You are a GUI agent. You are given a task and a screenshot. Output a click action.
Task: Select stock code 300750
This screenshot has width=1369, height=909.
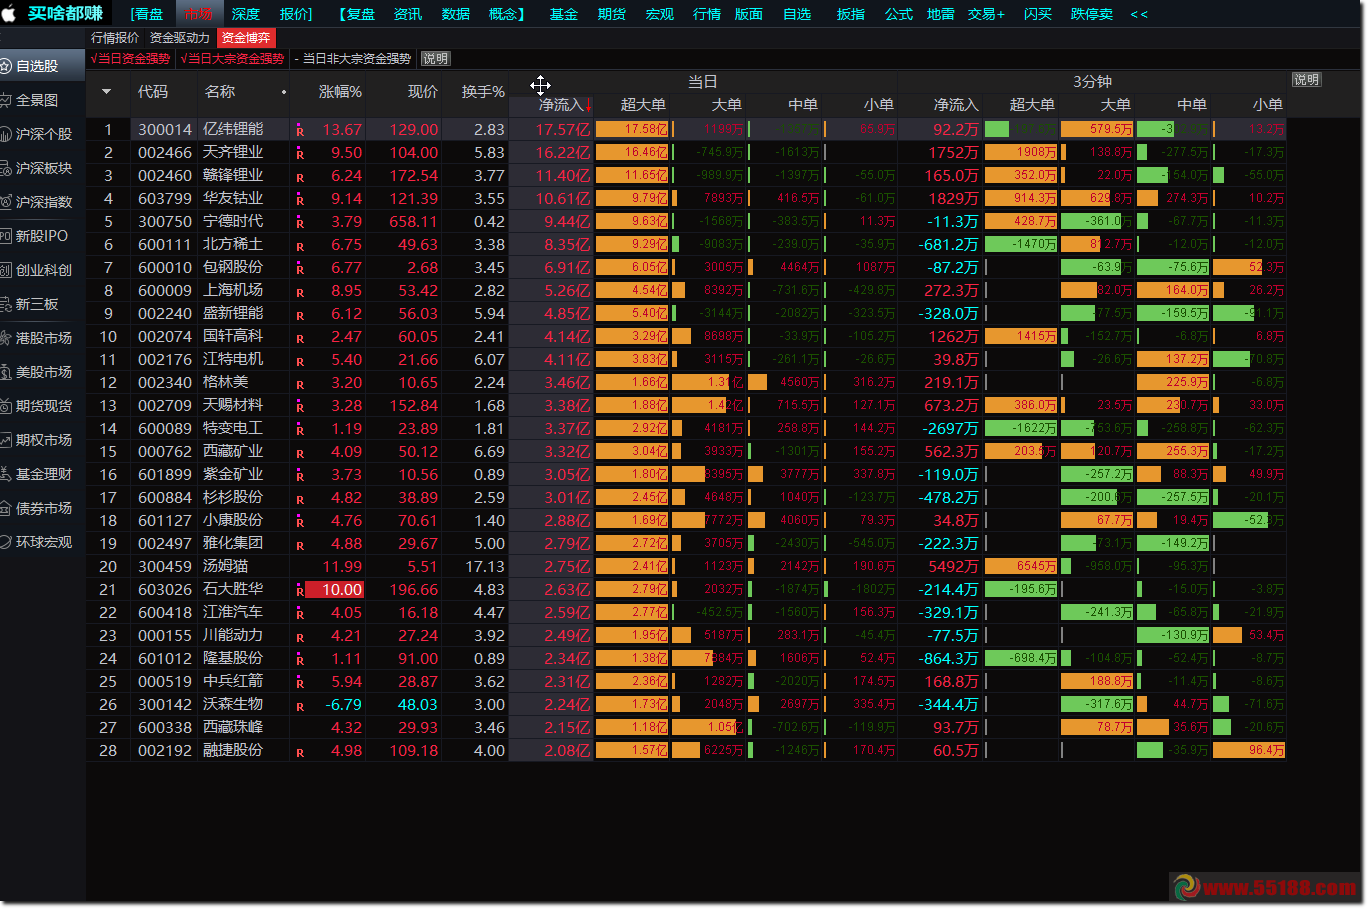pyautogui.click(x=165, y=221)
